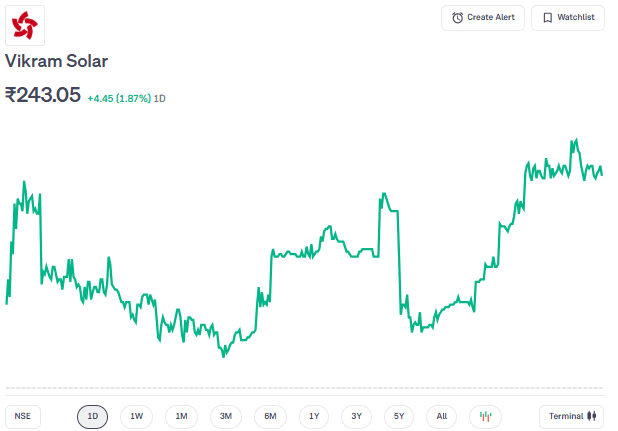This screenshot has height=431, width=618.
Task: Click the ₹243.05 current price
Action: pos(43,95)
